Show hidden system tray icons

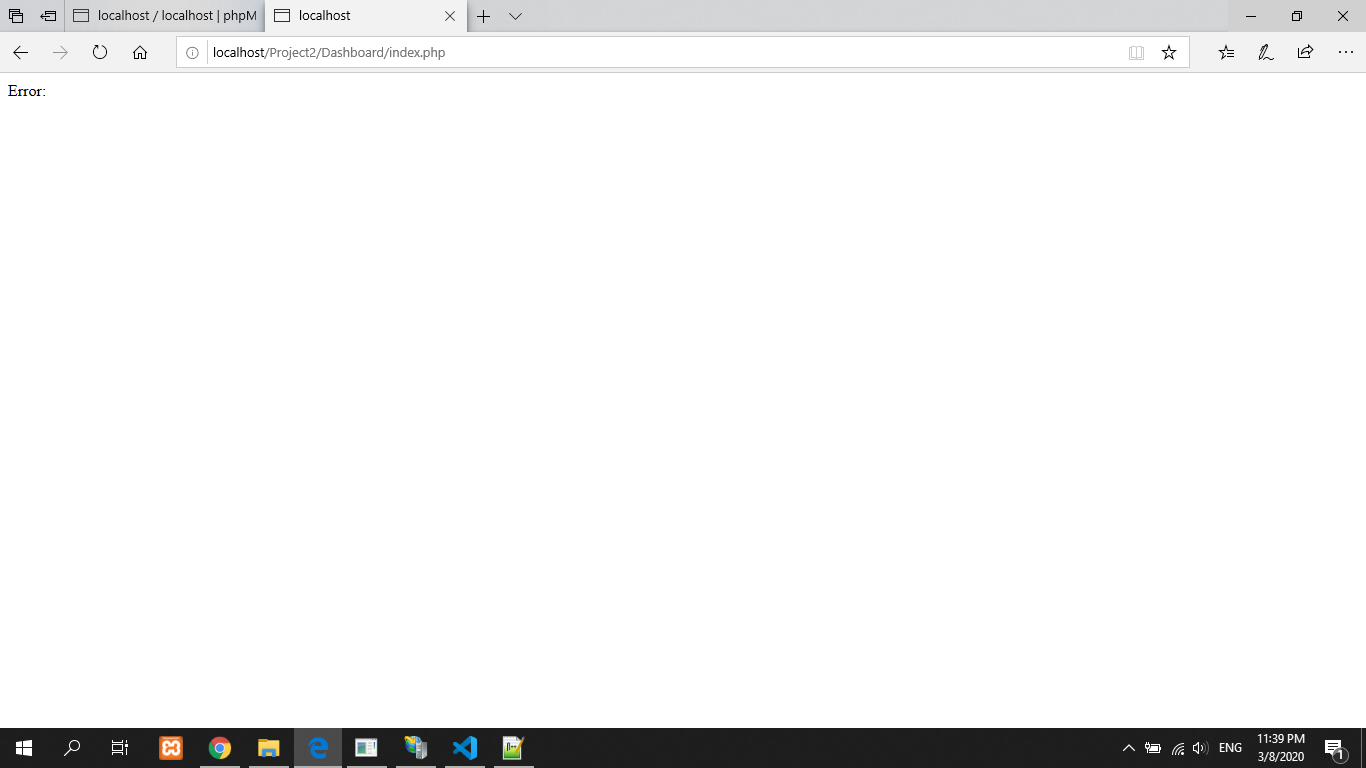[1129, 748]
